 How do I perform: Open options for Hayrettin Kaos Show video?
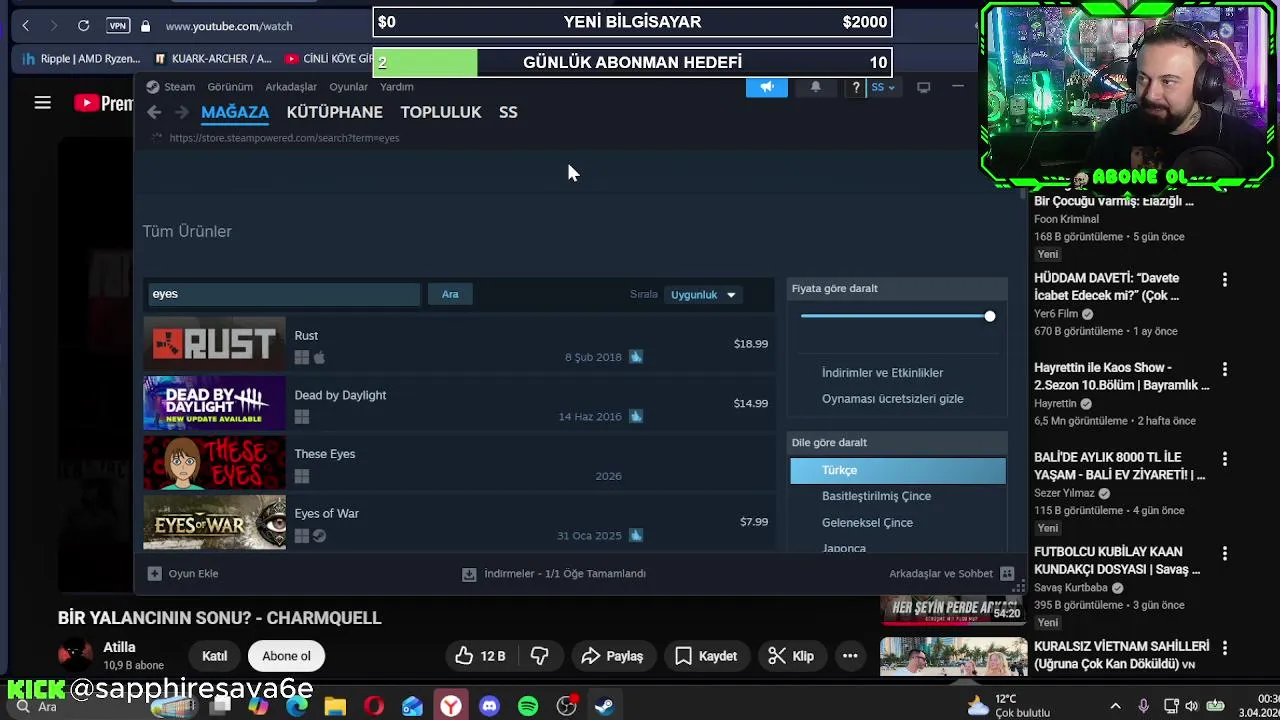tap(1225, 370)
